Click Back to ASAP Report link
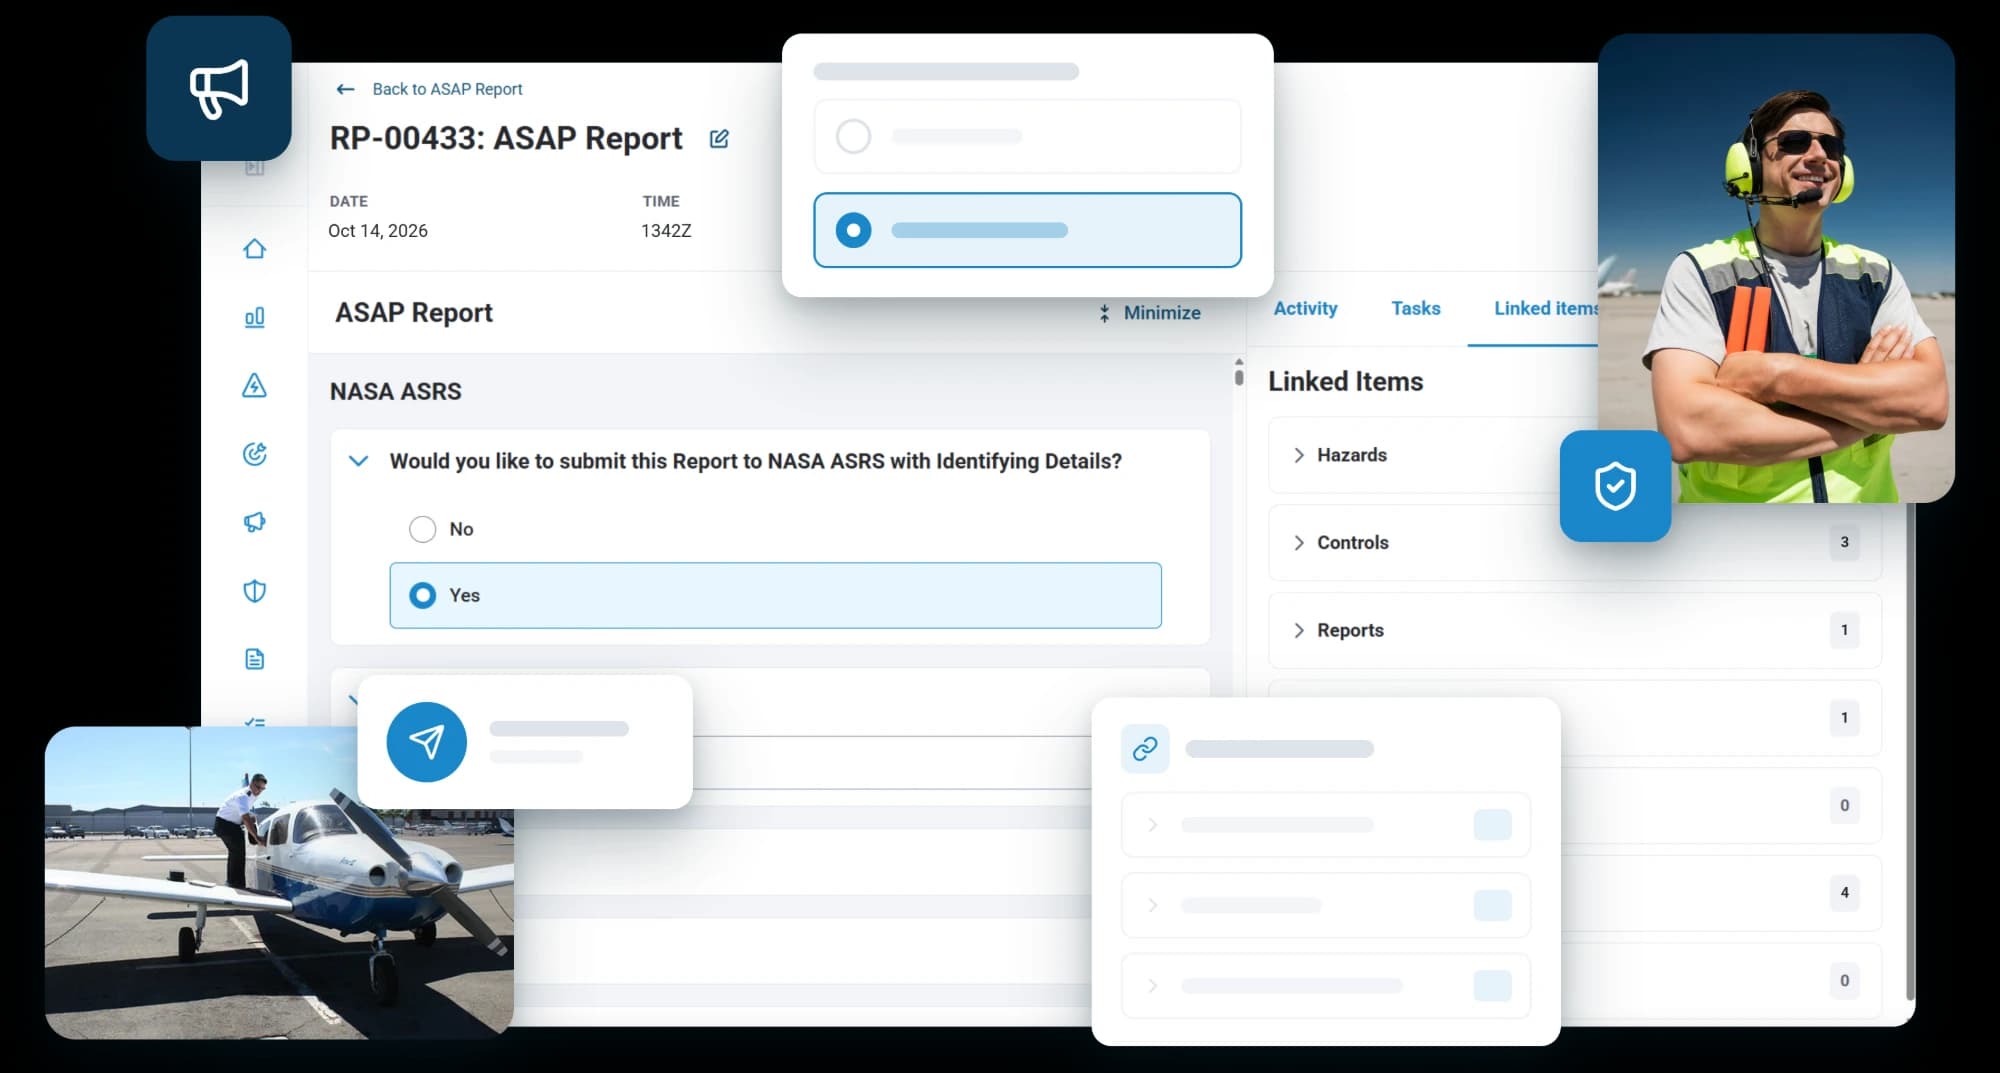Viewport: 2000px width, 1073px height. click(447, 89)
